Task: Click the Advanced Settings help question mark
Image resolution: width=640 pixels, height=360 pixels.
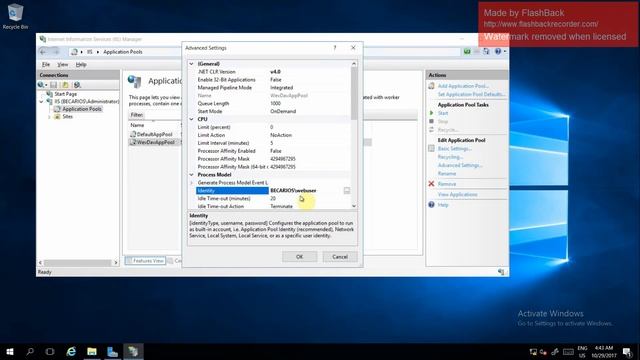Action: pyautogui.click(x=335, y=48)
